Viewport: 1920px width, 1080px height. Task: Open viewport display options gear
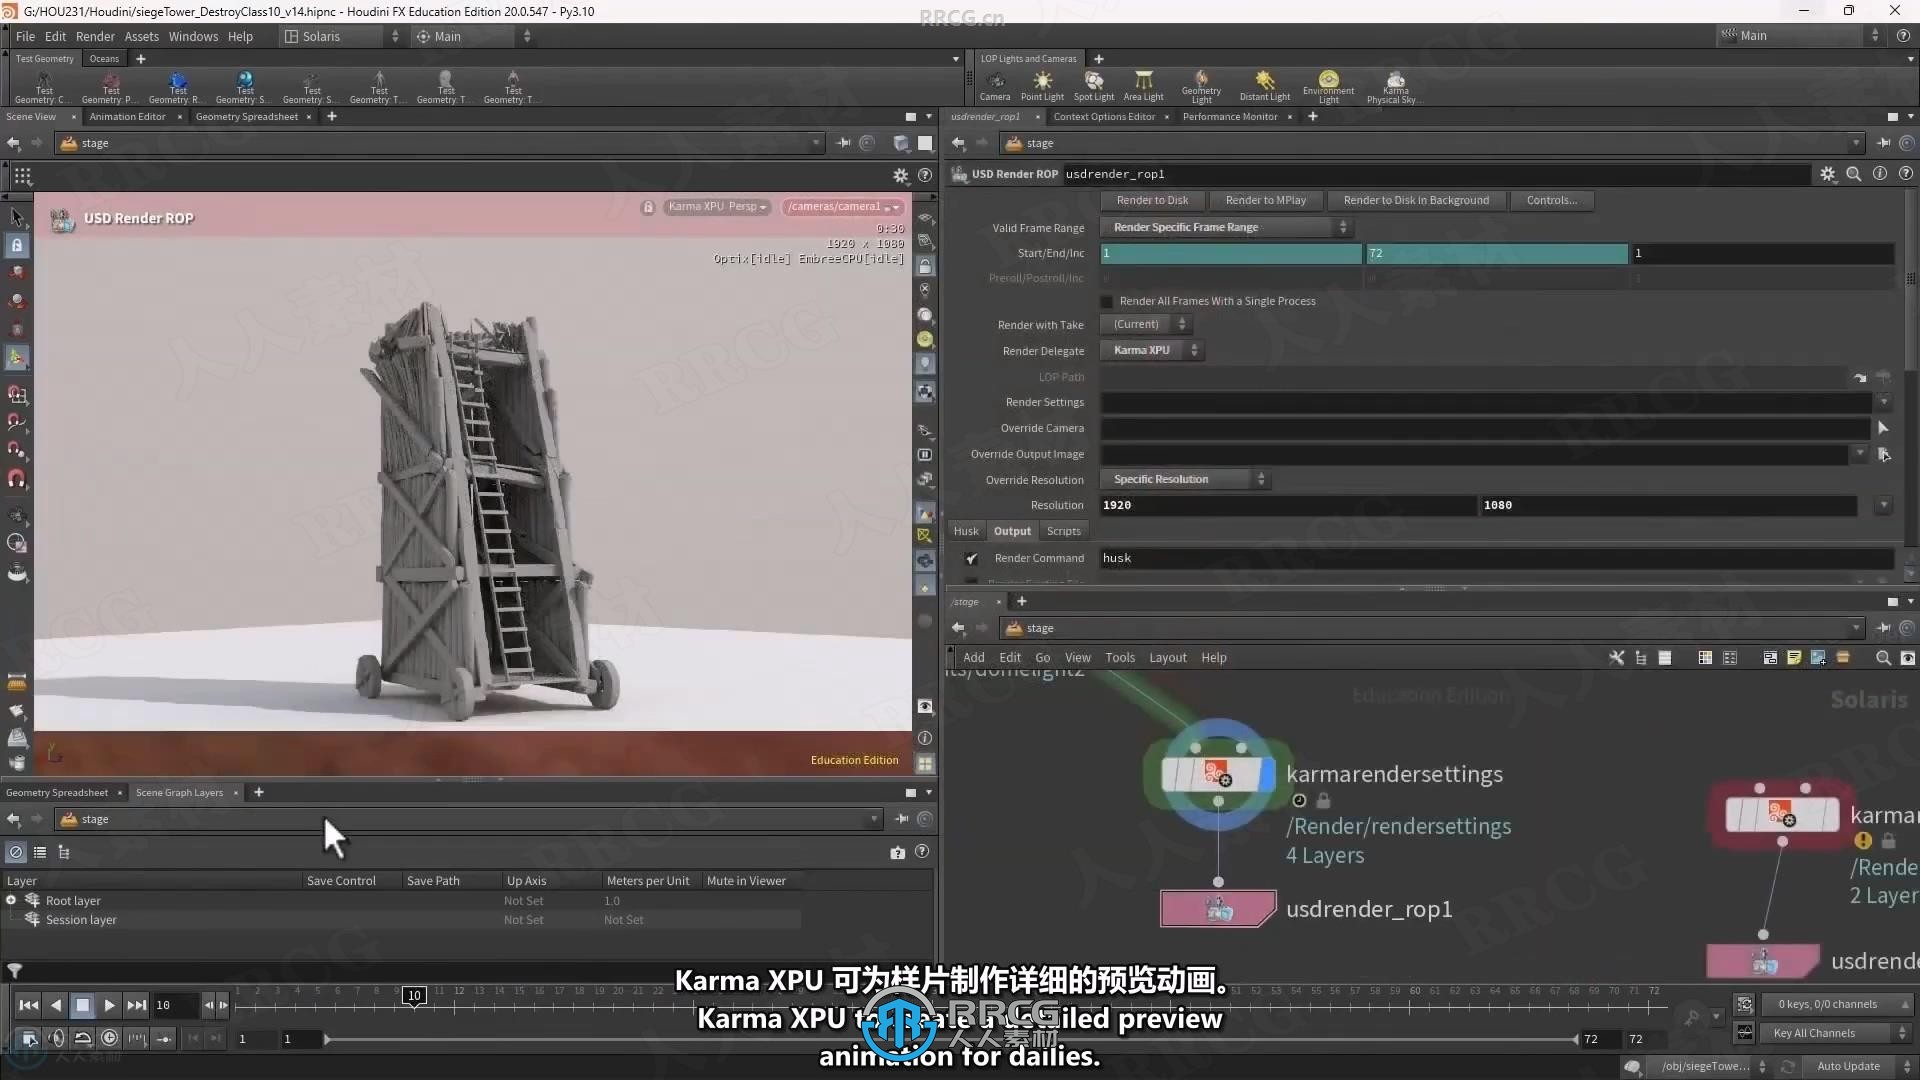pyautogui.click(x=900, y=176)
